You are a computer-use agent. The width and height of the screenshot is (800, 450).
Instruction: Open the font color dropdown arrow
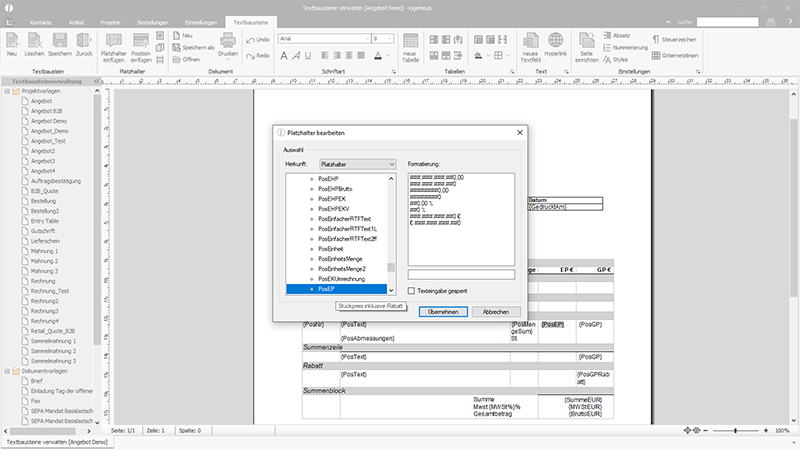388,56
